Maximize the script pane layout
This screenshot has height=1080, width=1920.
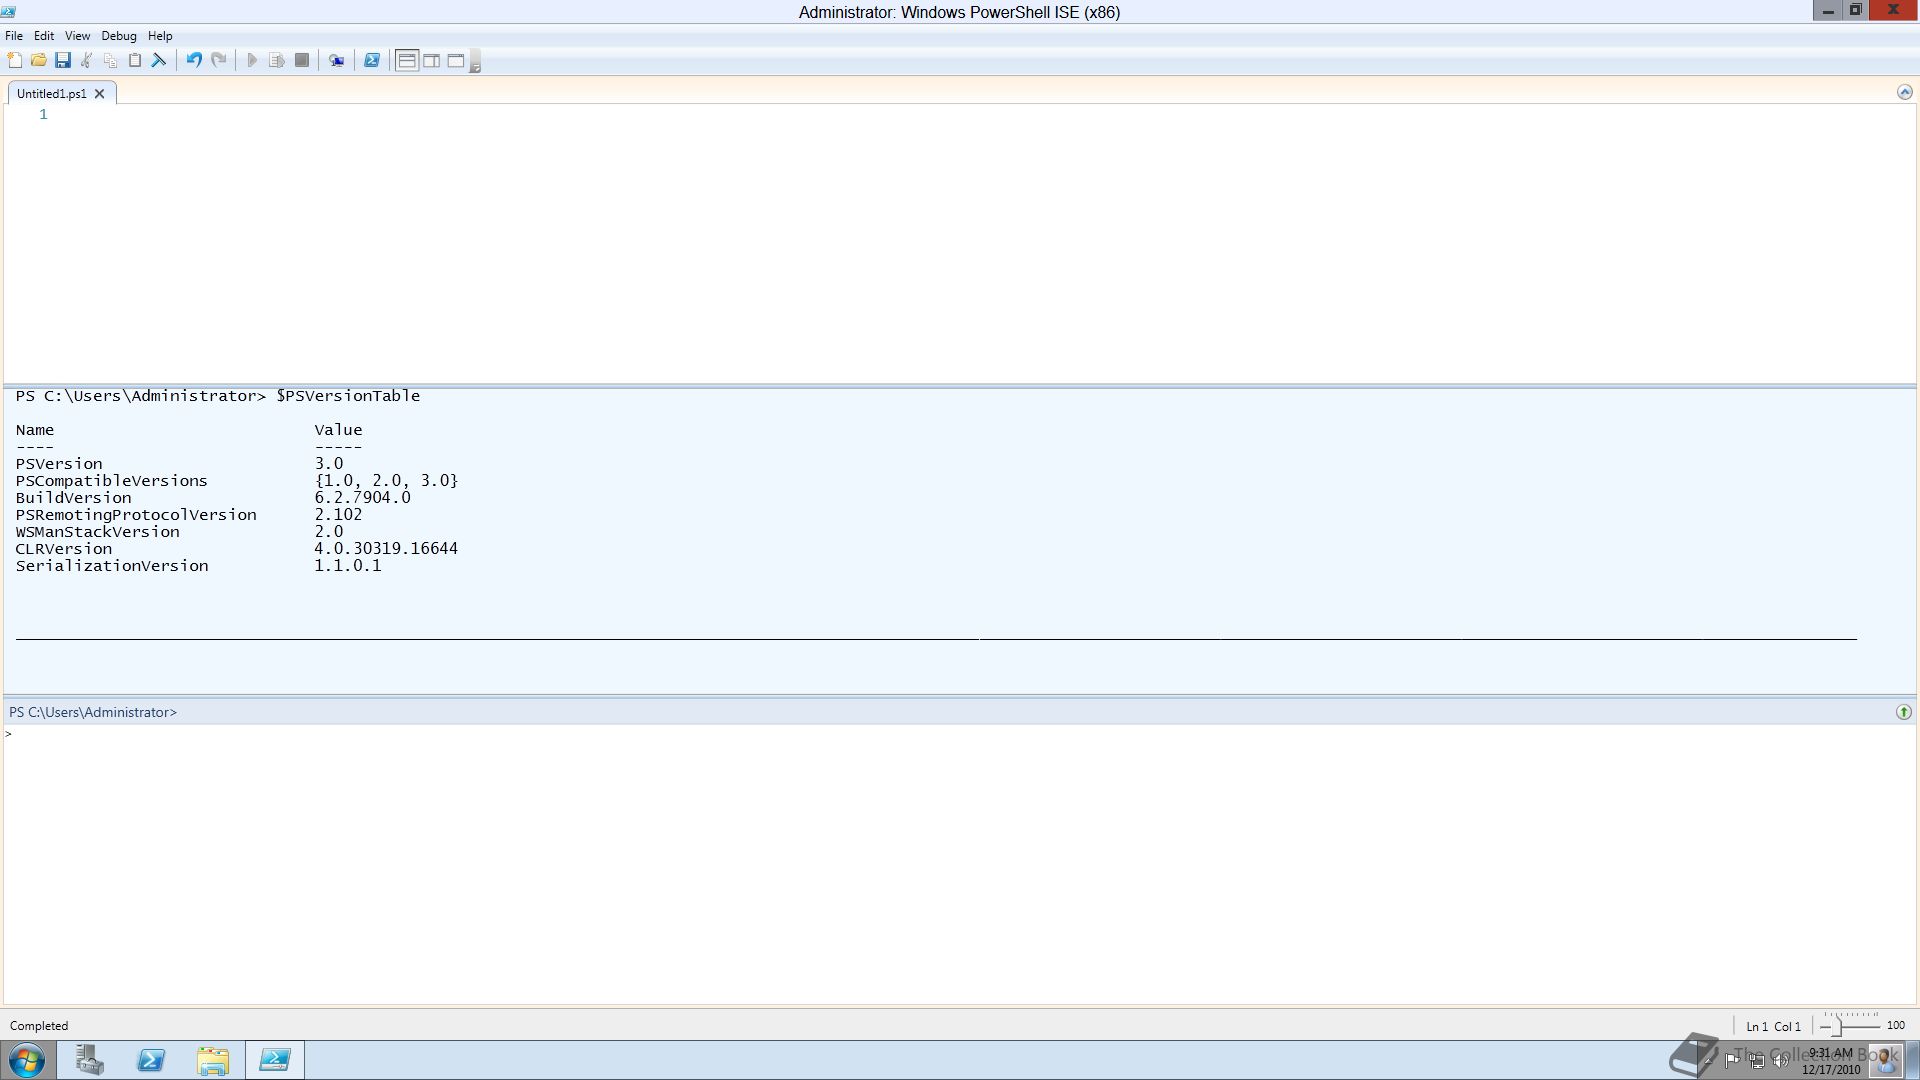point(455,60)
